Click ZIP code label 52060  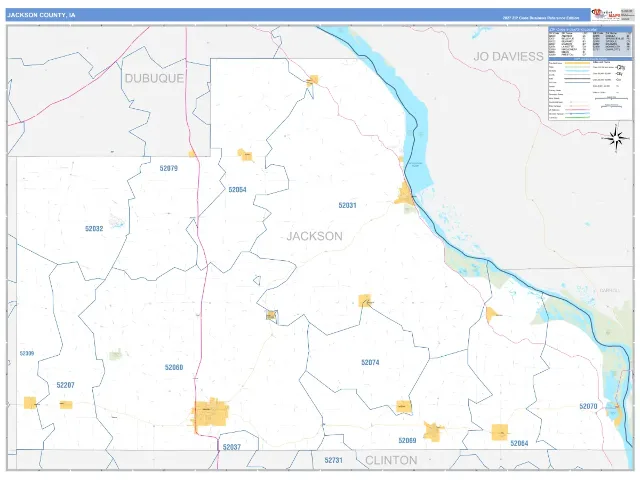point(174,367)
